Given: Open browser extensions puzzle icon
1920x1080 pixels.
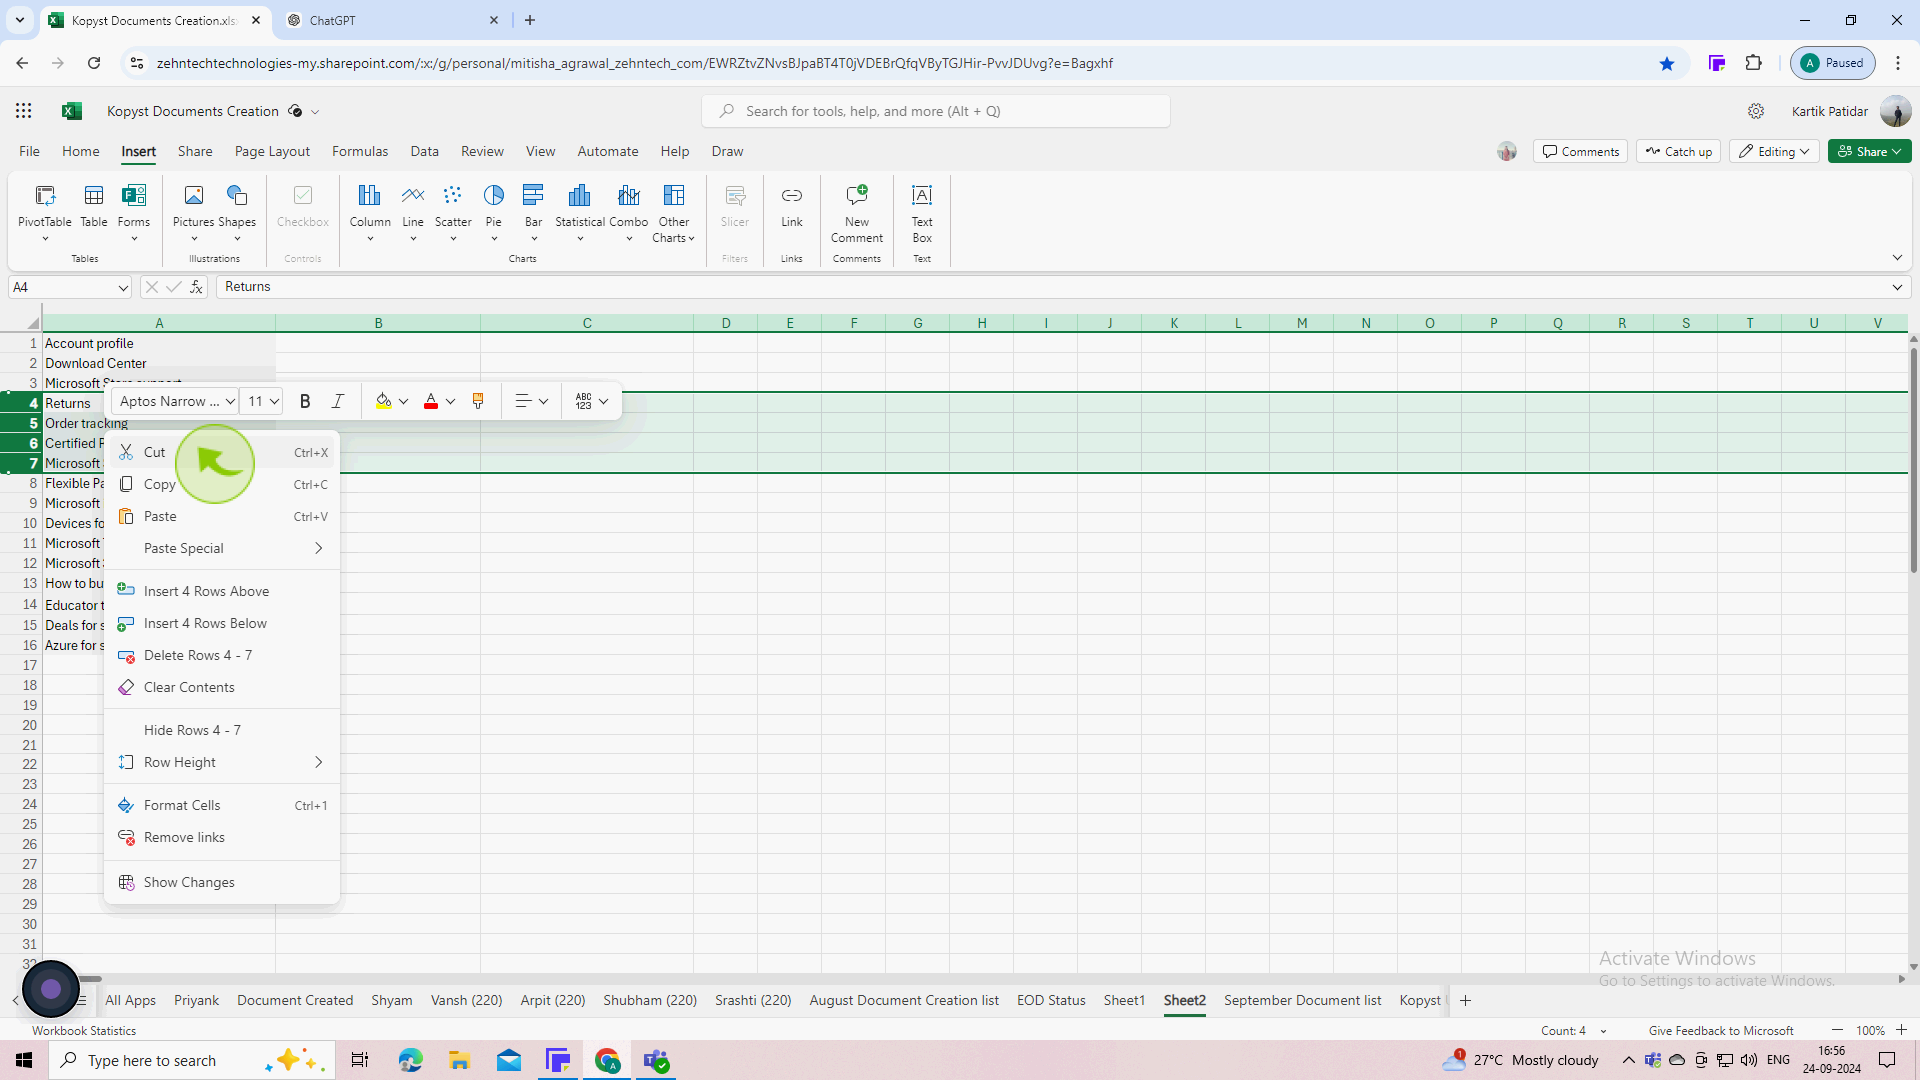Looking at the screenshot, I should [1754, 63].
